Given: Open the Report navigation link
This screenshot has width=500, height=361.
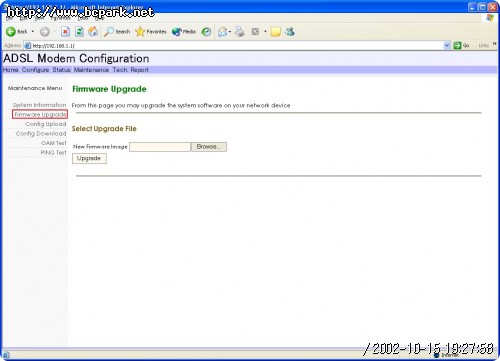Looking at the screenshot, I should click(140, 70).
